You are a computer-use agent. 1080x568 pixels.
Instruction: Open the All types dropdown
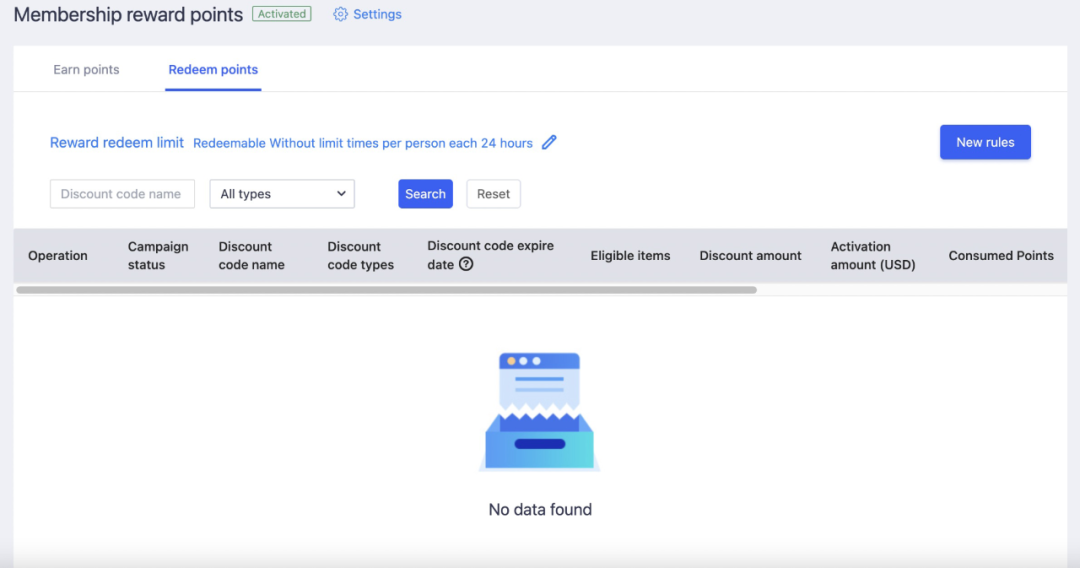point(282,193)
